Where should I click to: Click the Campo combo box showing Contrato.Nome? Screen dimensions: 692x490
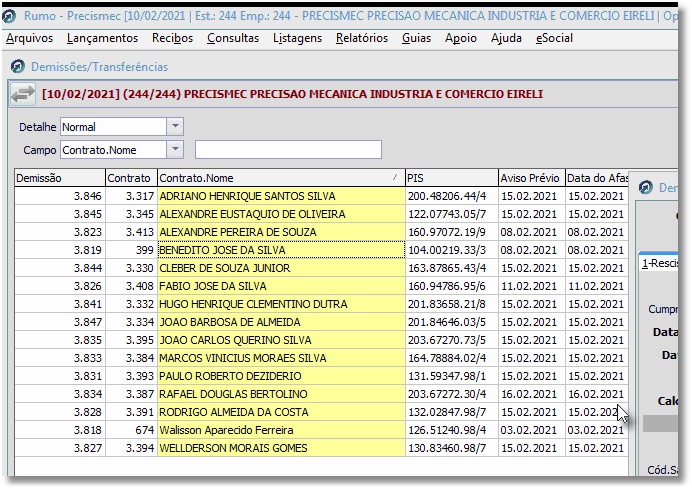tap(122, 150)
